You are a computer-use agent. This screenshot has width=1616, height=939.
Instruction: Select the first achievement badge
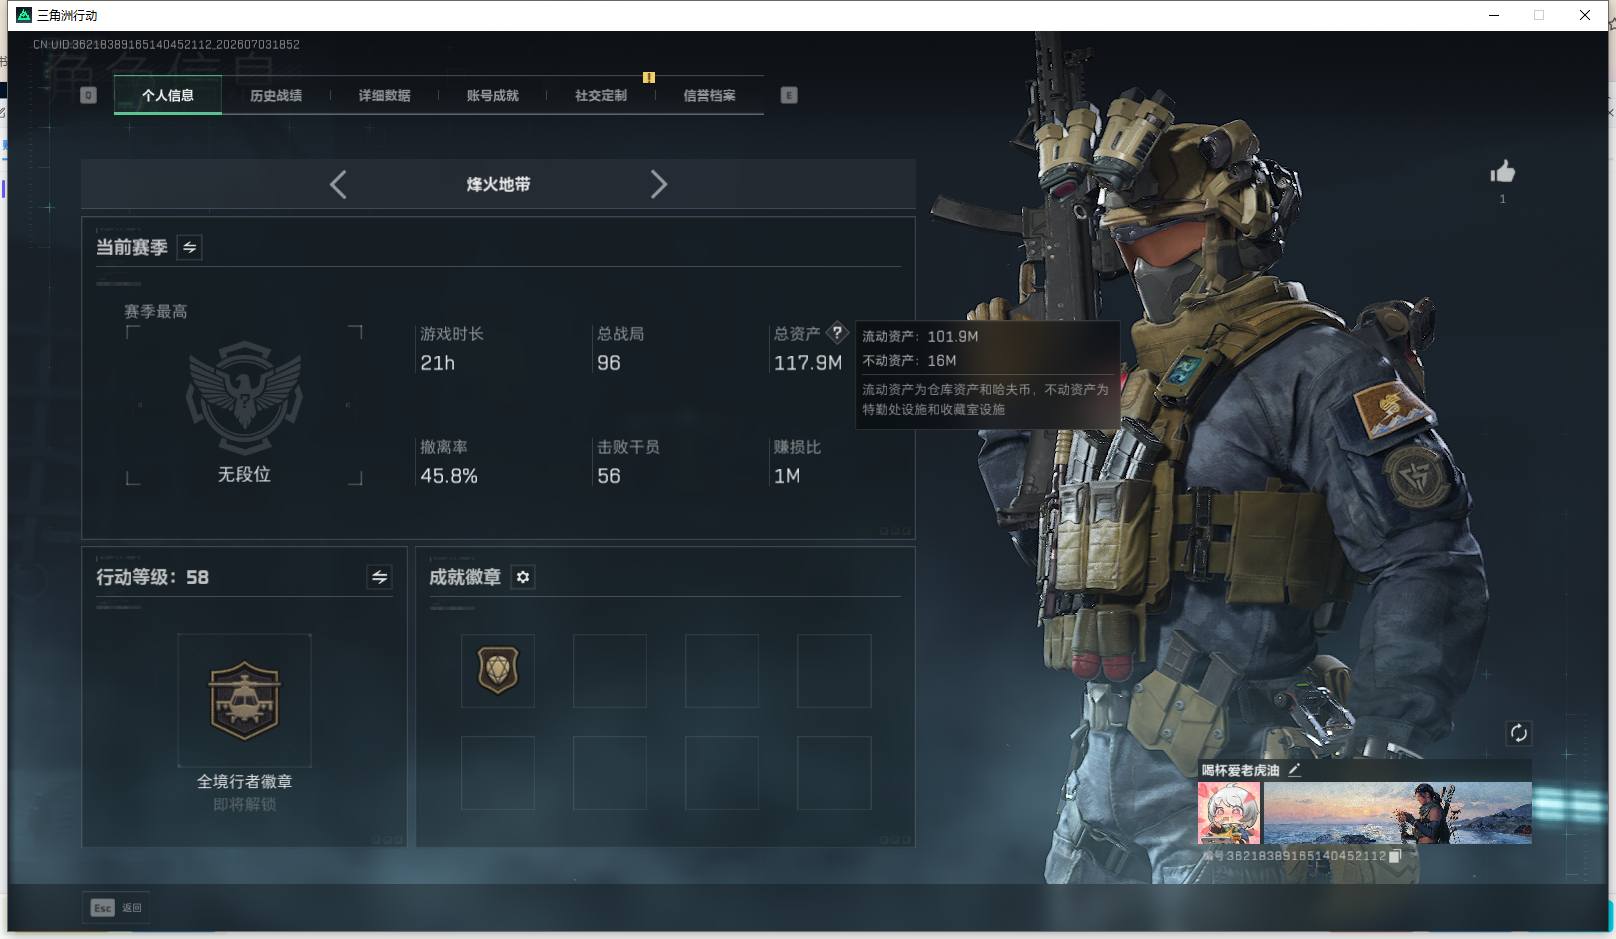coord(498,671)
